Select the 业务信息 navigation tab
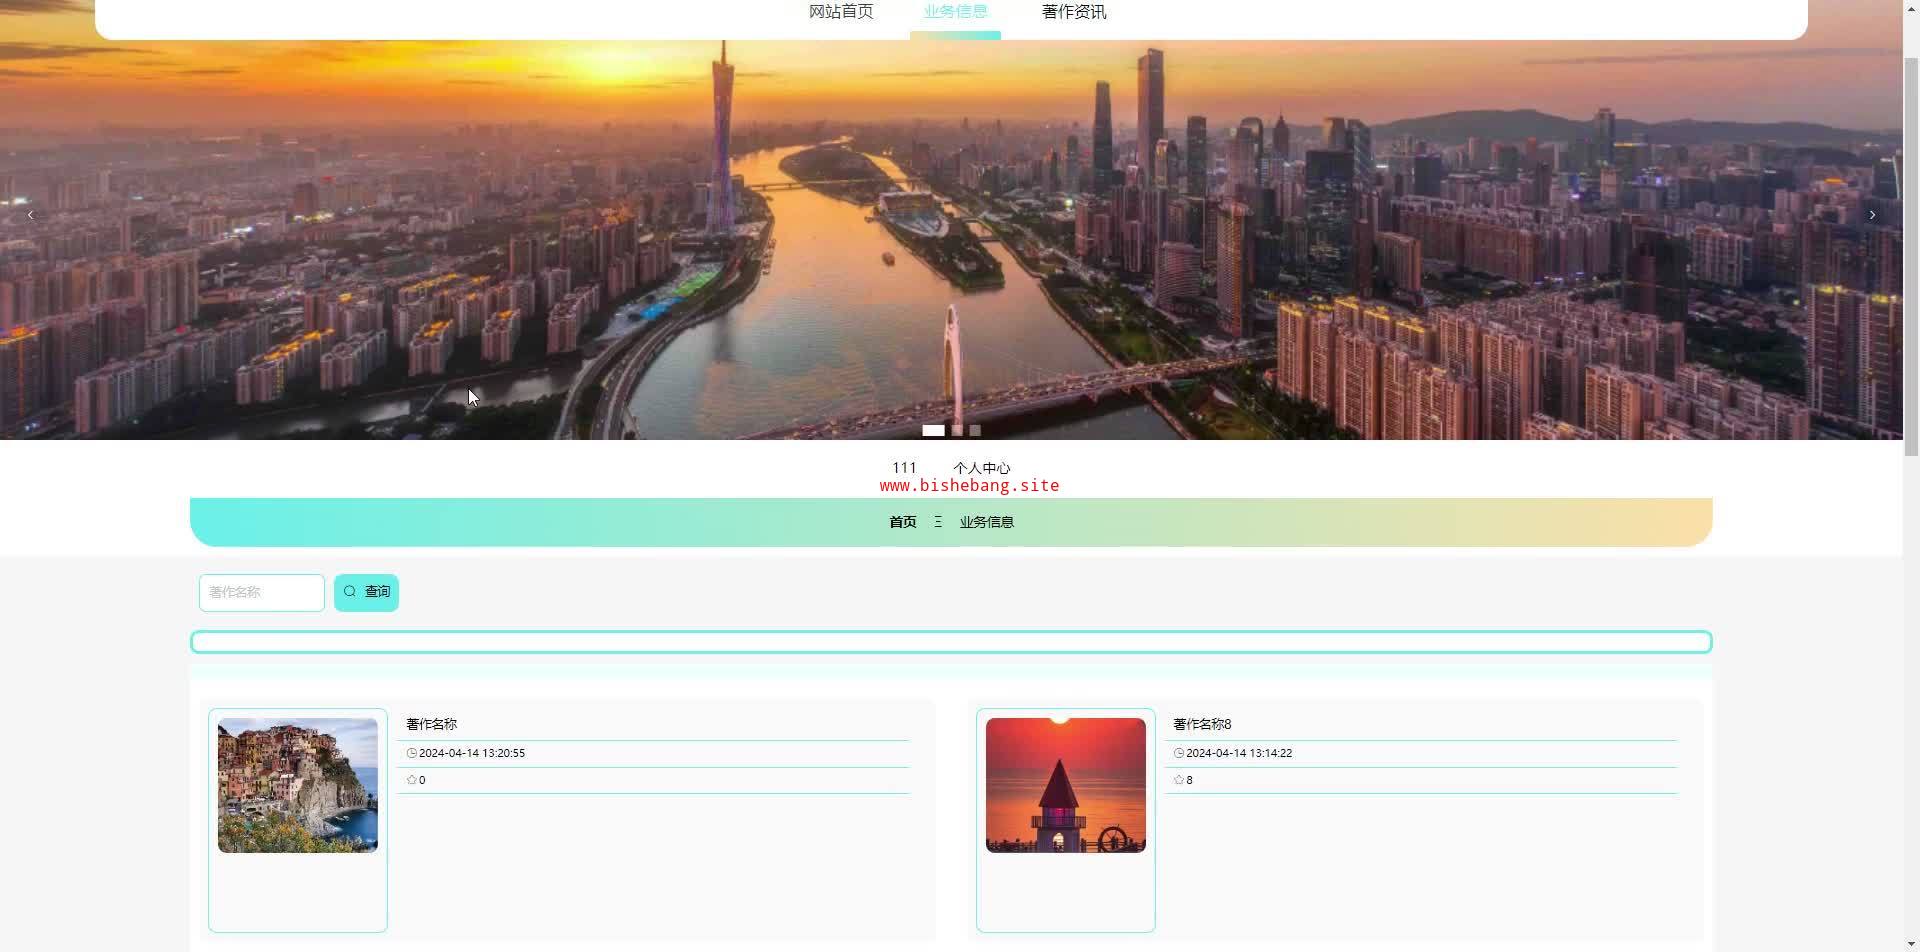 [955, 12]
